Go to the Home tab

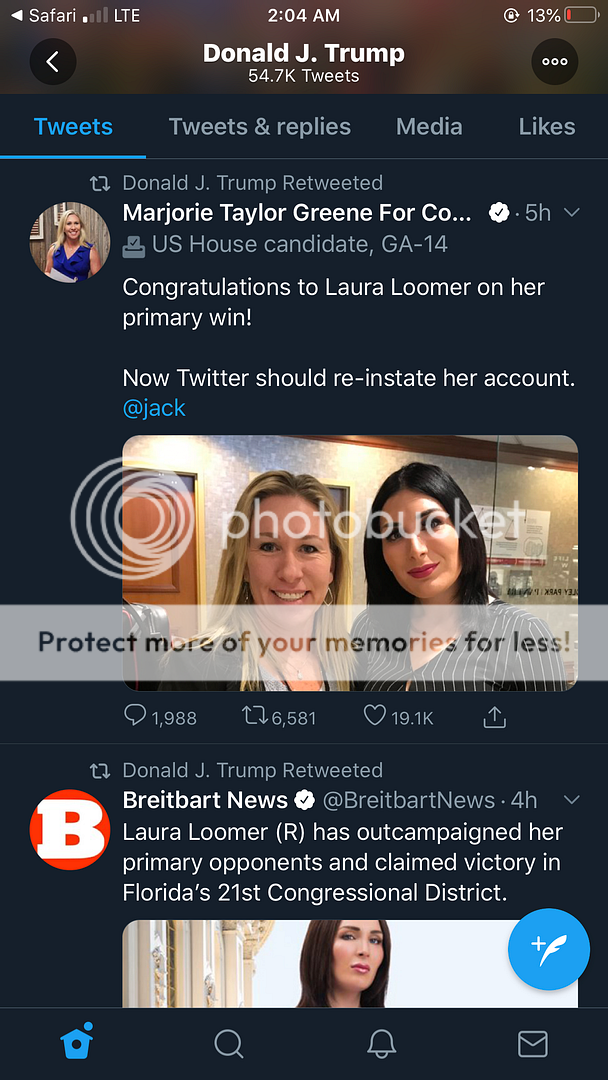[x=77, y=1043]
